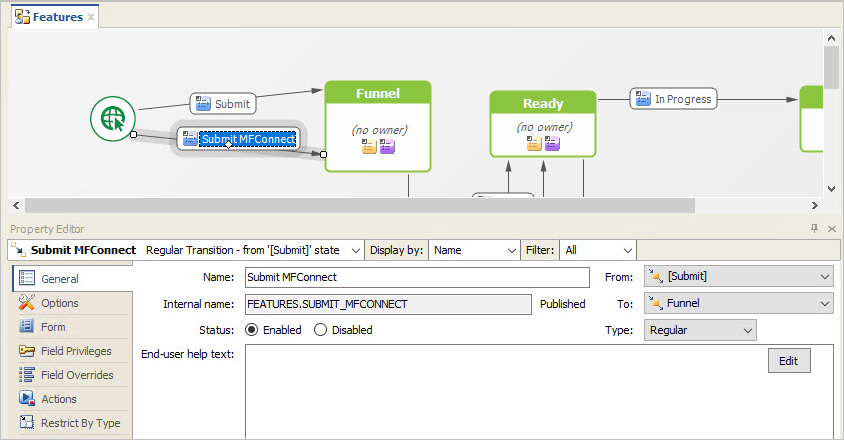Open the Field Privileges tab
The image size is (844, 440).
pyautogui.click(x=76, y=351)
